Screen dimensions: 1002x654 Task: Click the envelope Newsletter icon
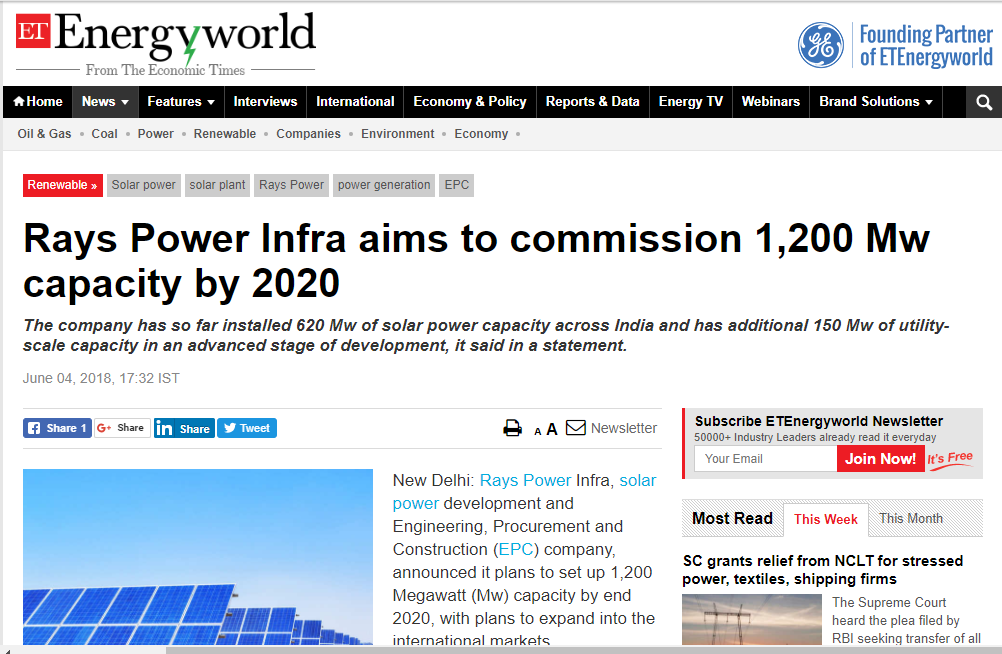click(x=576, y=428)
